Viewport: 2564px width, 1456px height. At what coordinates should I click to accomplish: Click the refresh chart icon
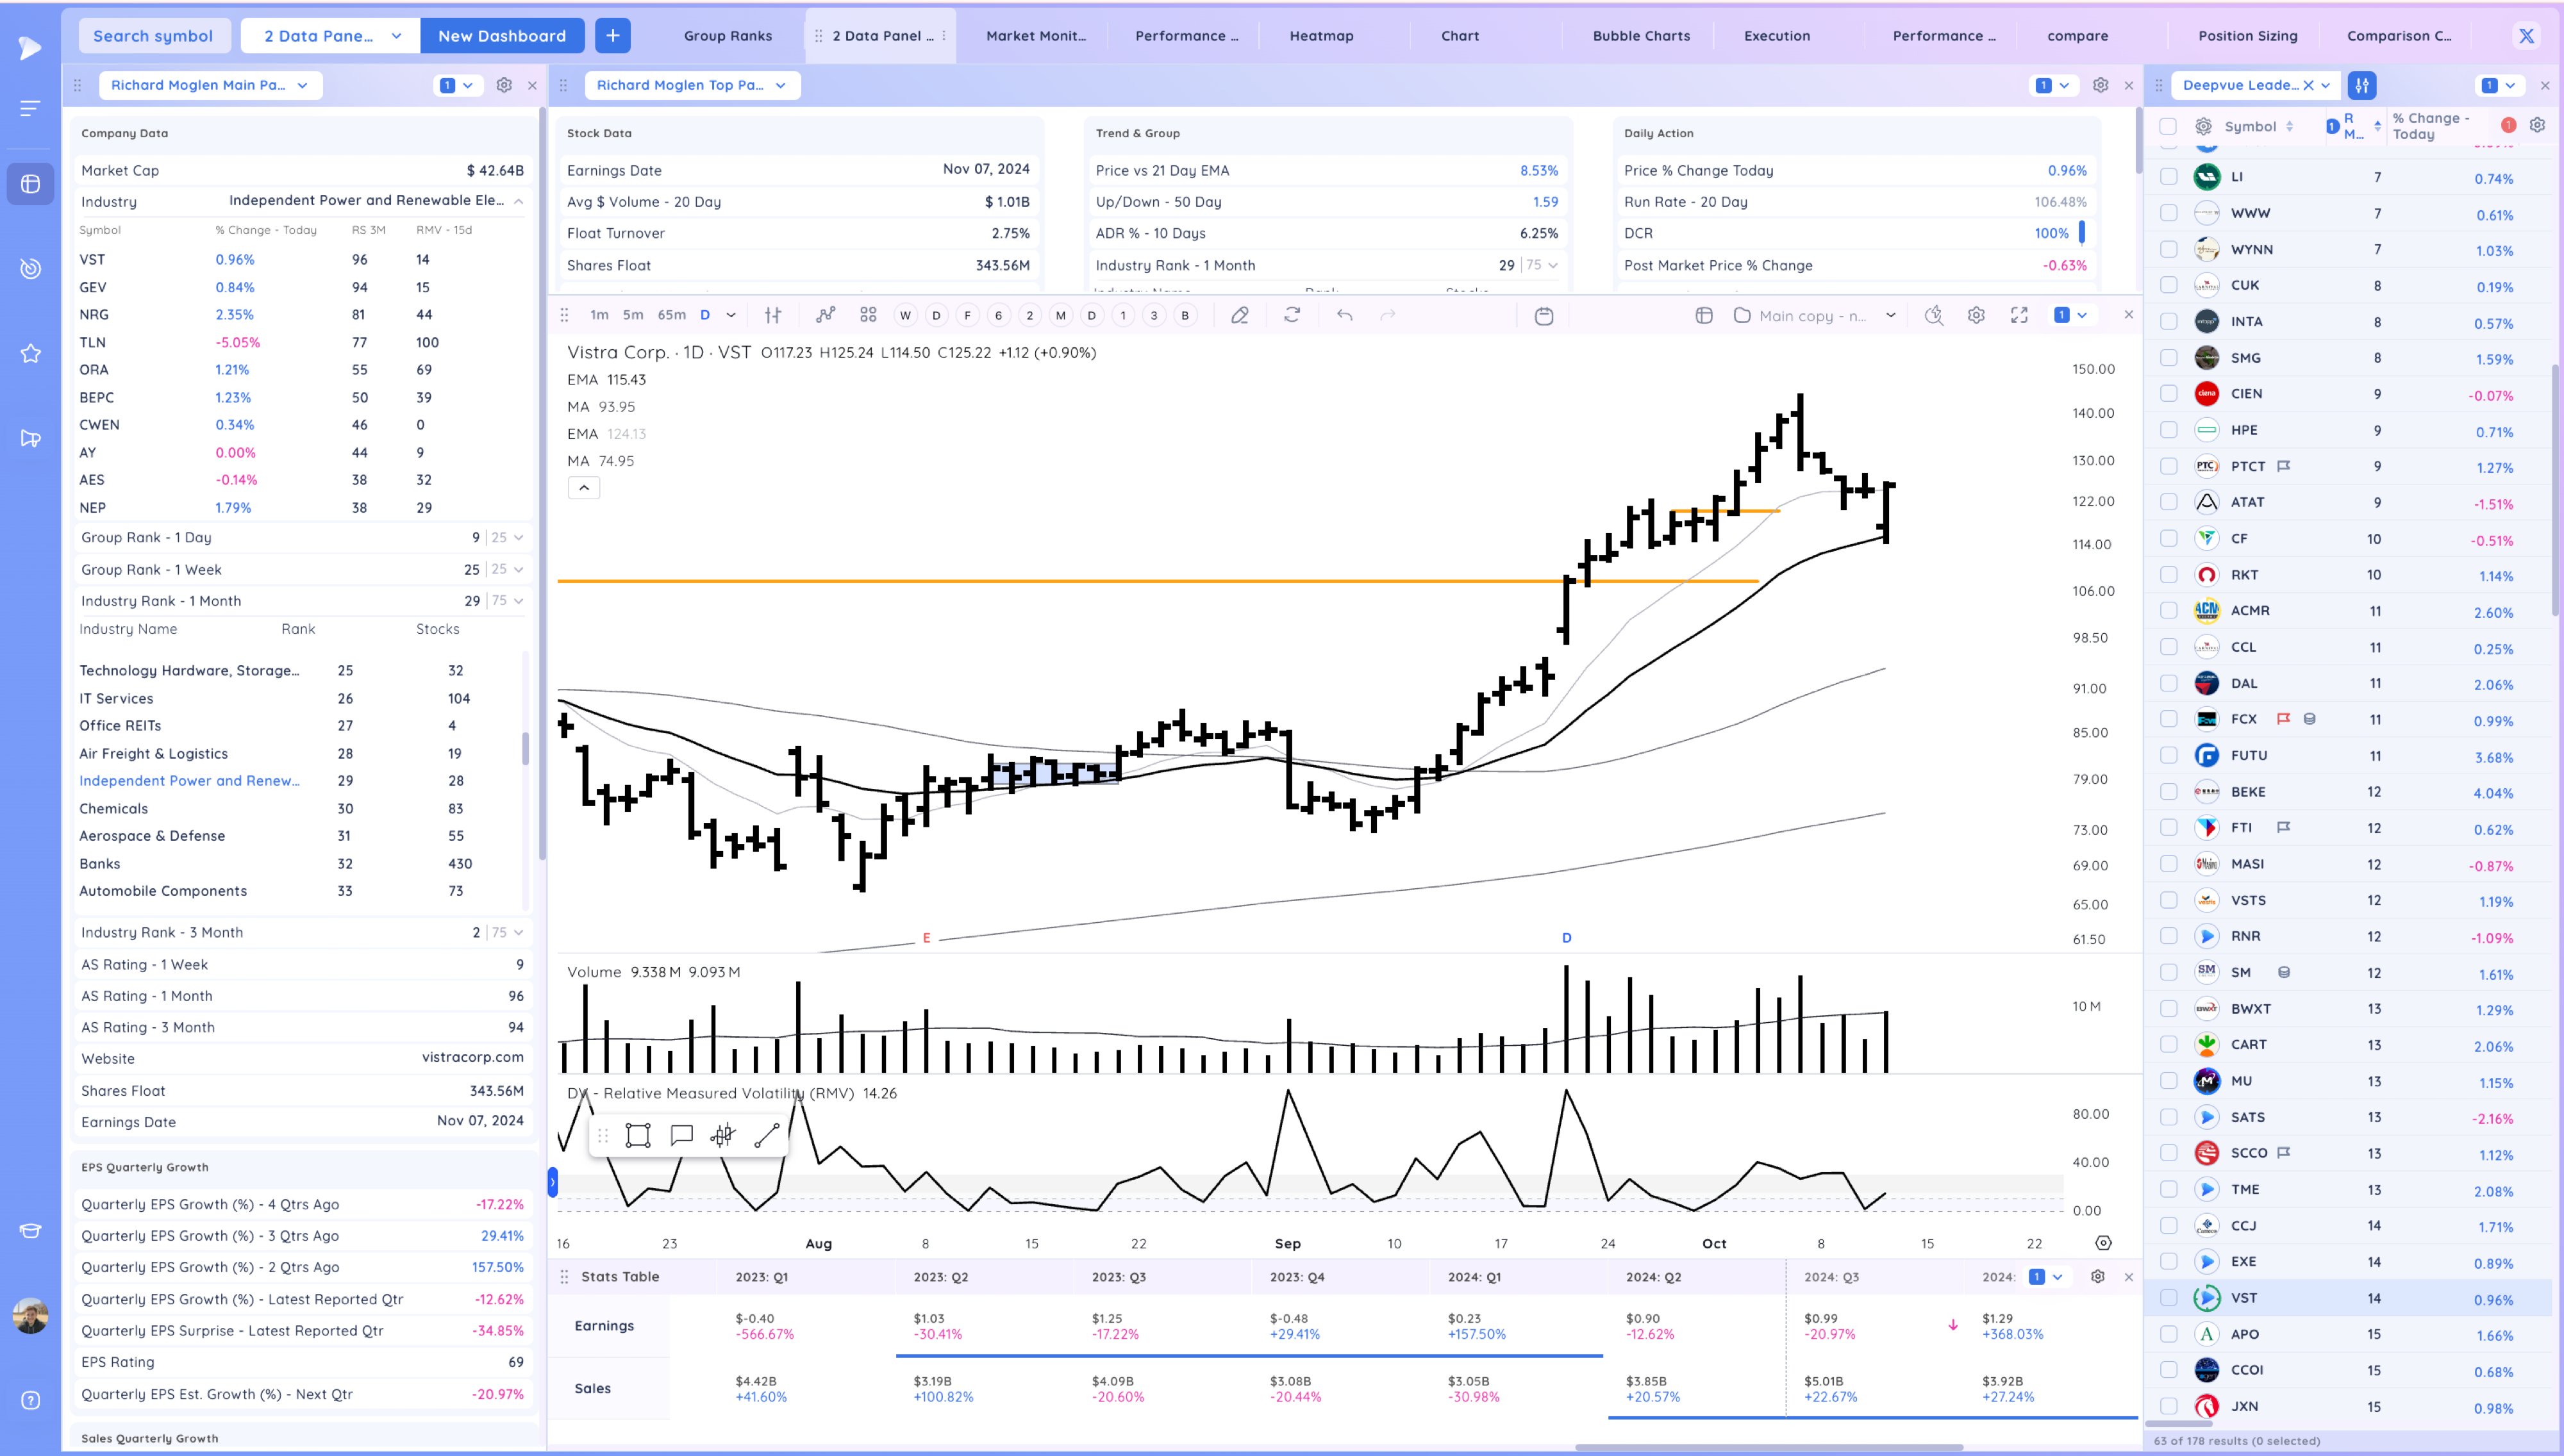click(x=1292, y=315)
